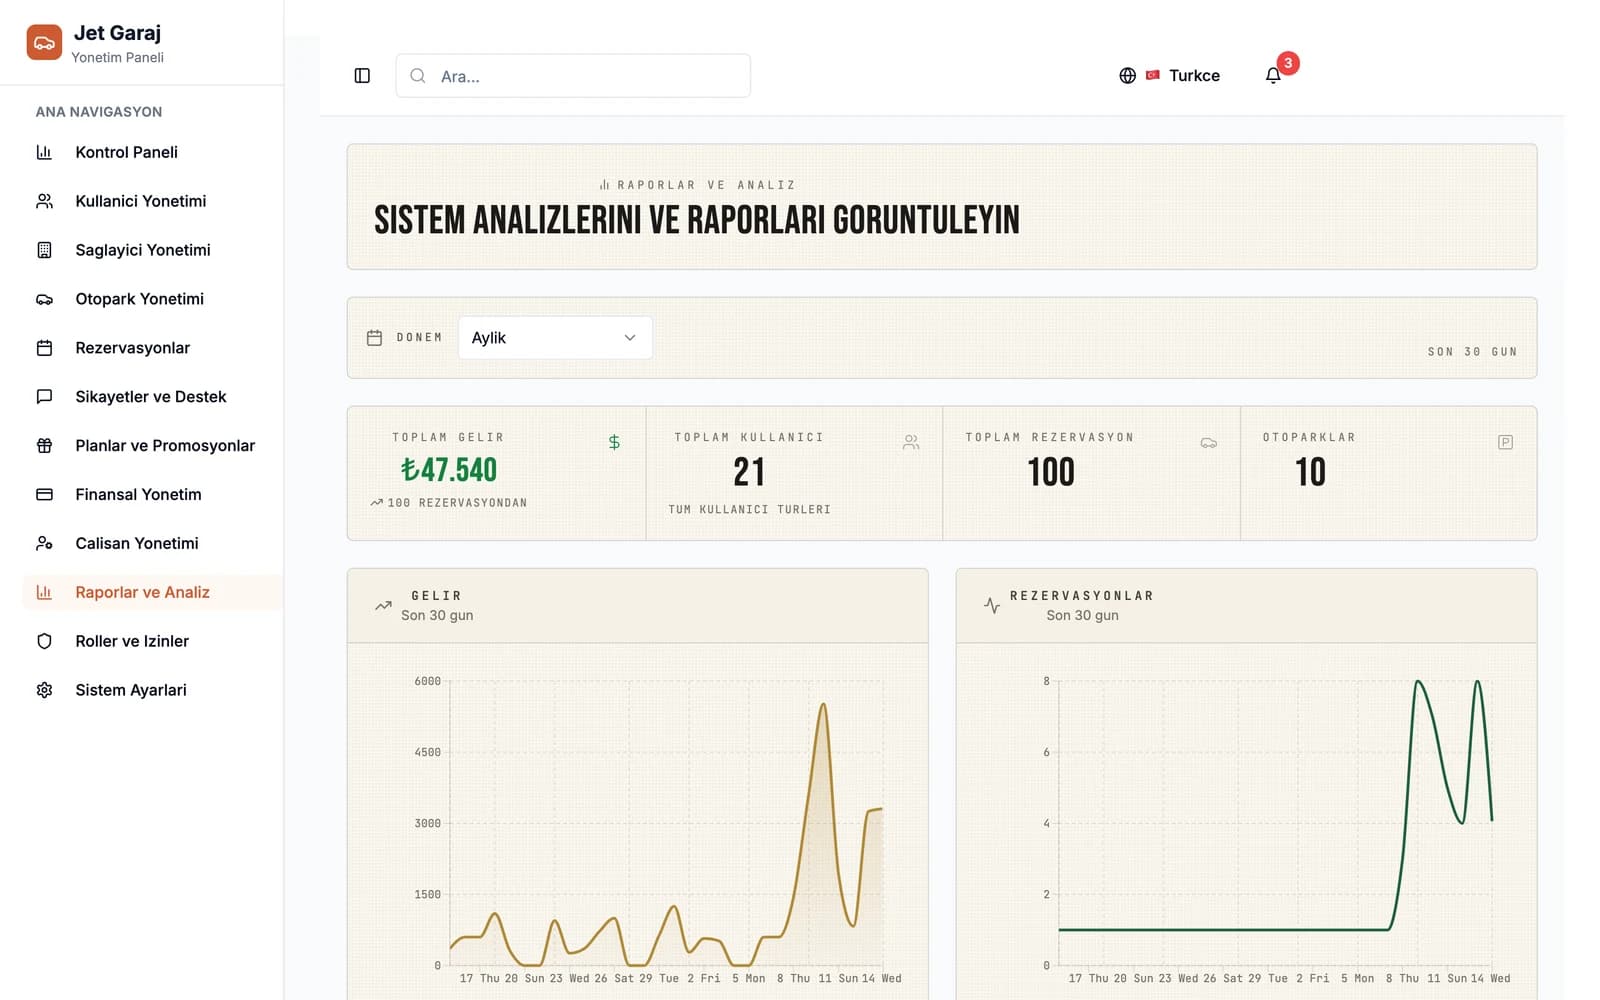Click the Gelir chart peak line

pyautogui.click(x=823, y=706)
